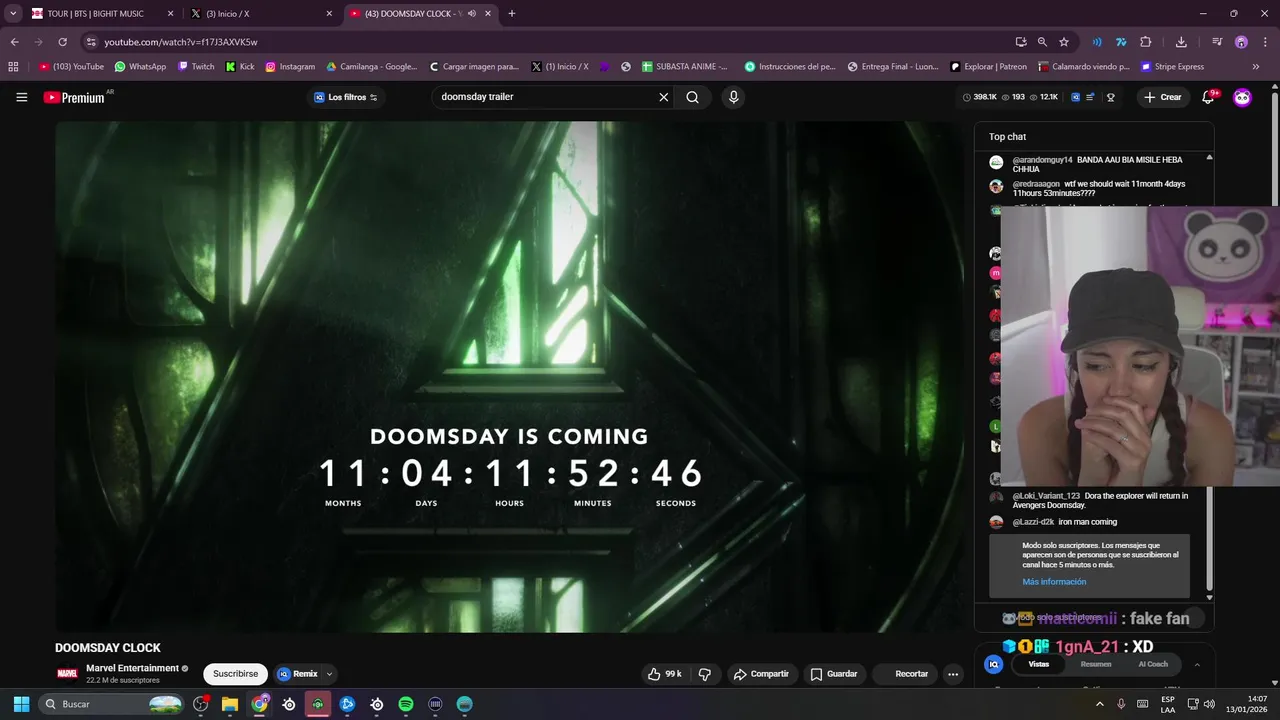Click the Suscribirse button
1280x720 pixels.
235,674
